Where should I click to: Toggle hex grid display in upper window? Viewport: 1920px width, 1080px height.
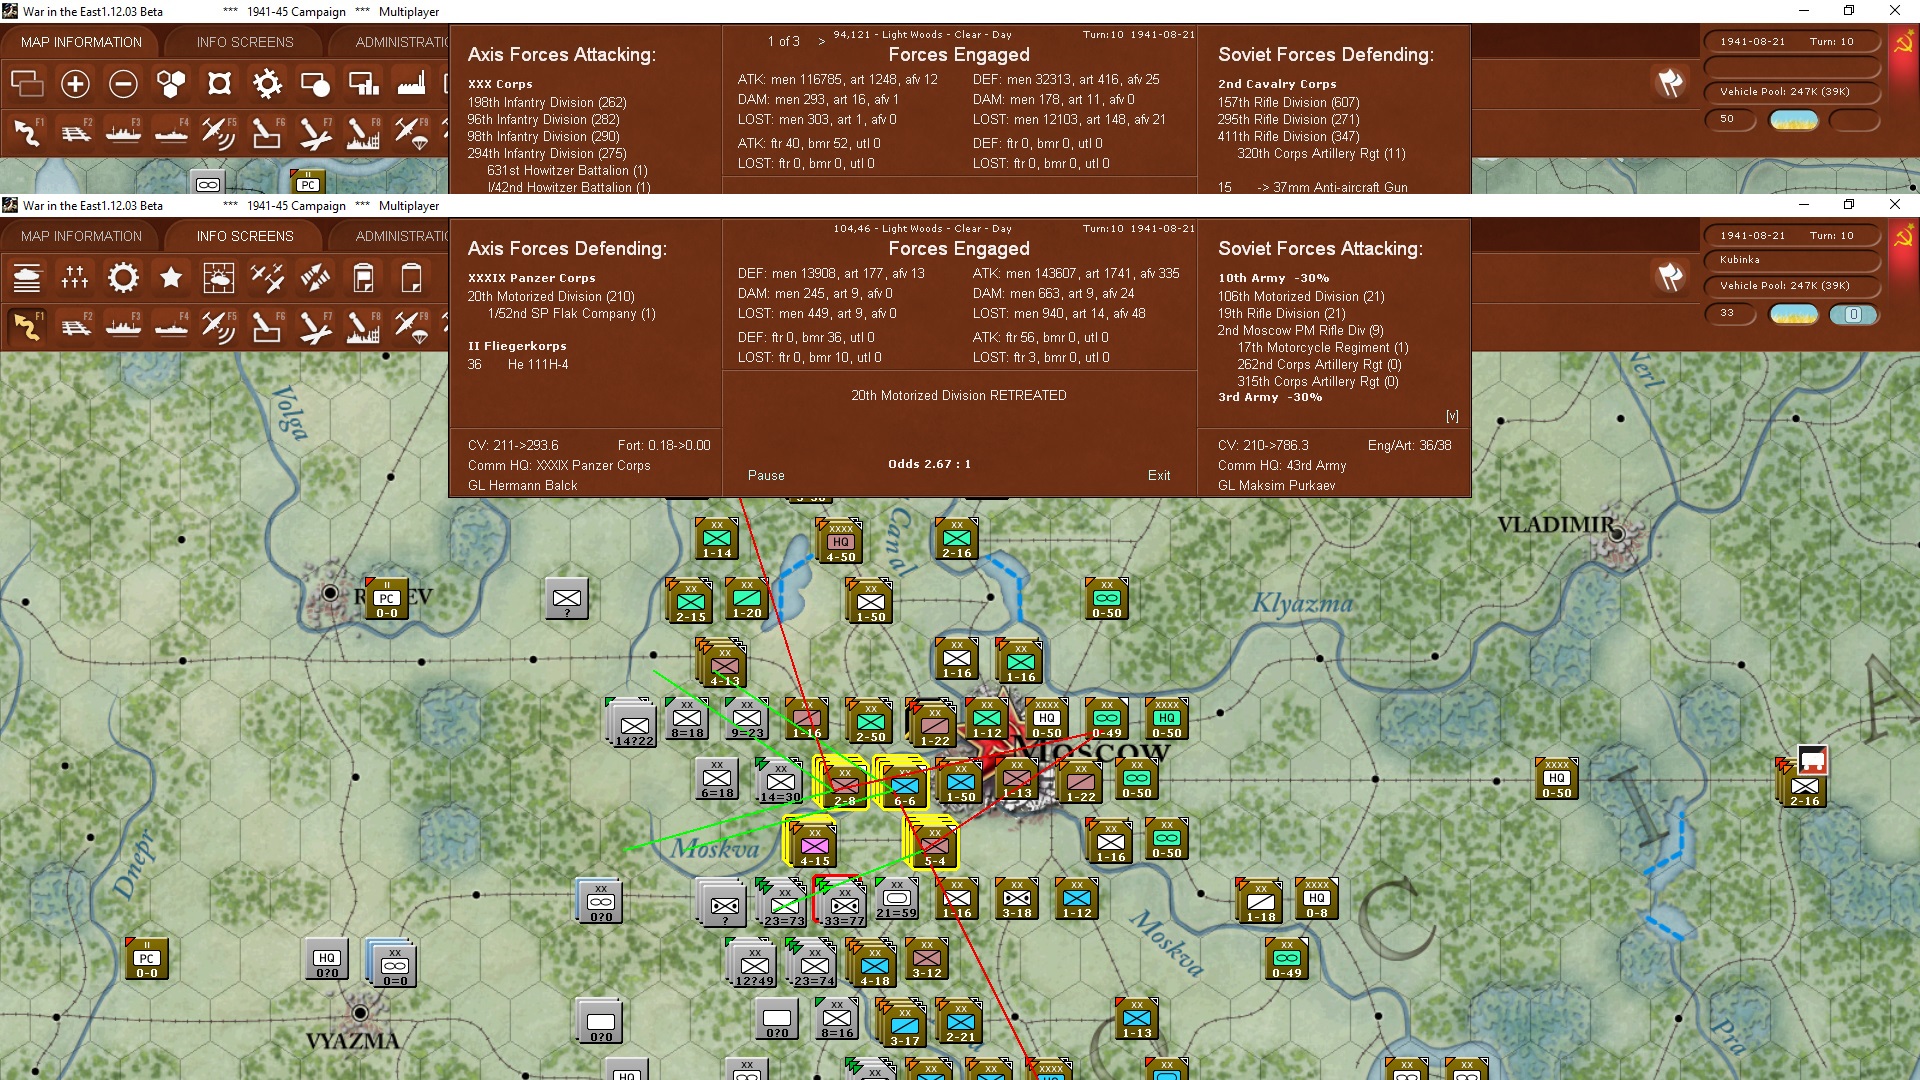[171, 84]
